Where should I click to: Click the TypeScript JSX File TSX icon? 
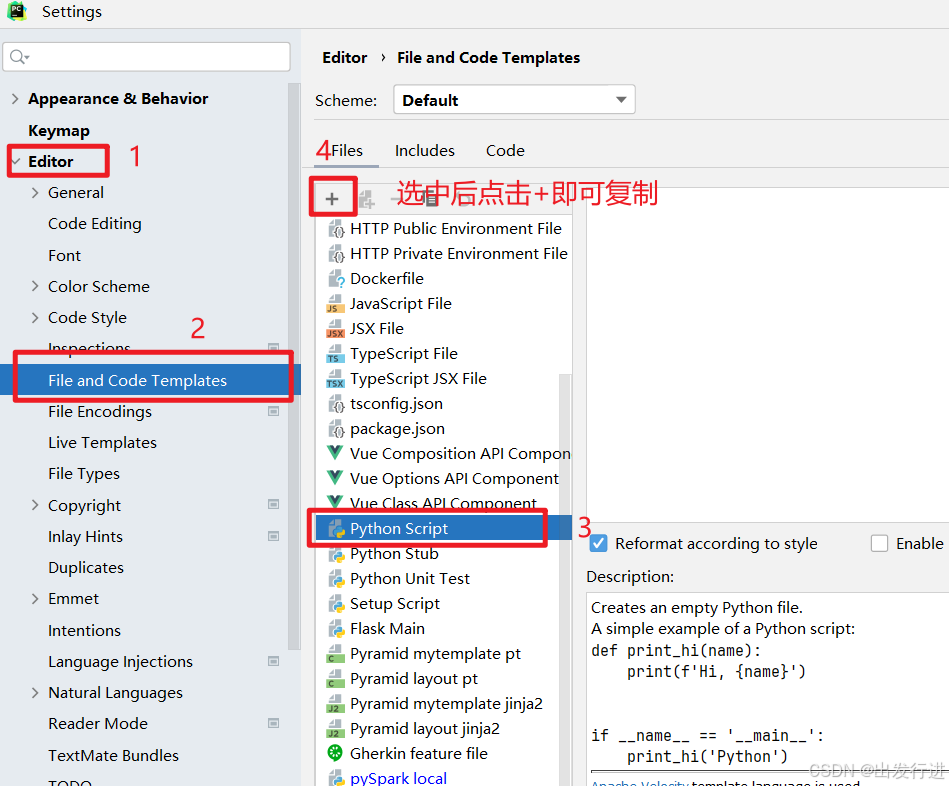pyautogui.click(x=335, y=379)
